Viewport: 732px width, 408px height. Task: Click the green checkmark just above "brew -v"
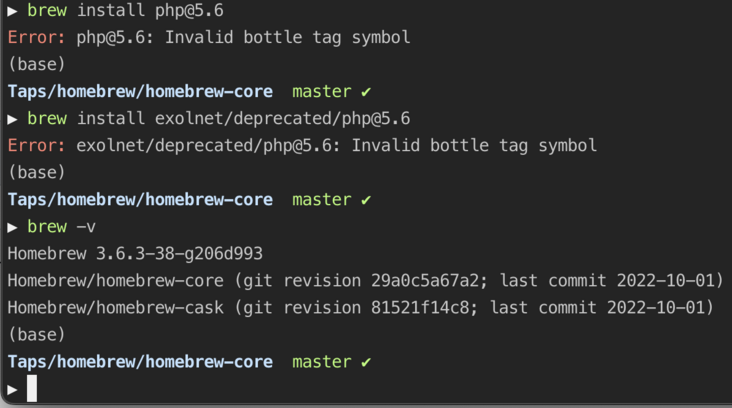click(x=365, y=200)
